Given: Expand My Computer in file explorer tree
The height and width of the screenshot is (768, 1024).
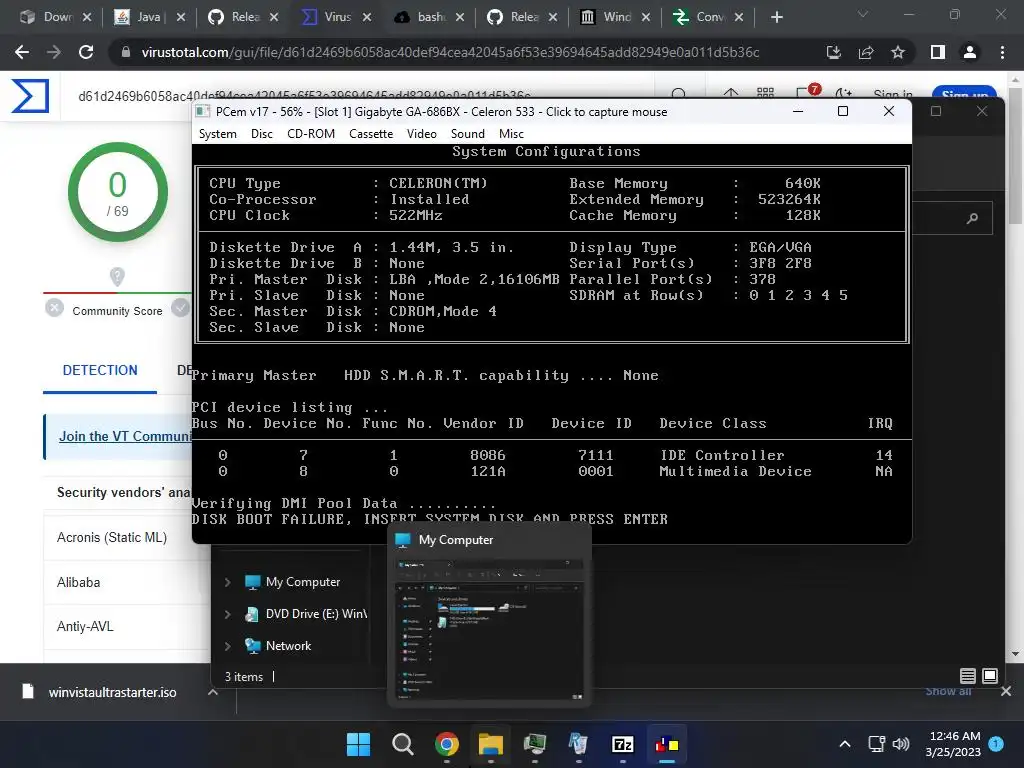Looking at the screenshot, I should 227,582.
